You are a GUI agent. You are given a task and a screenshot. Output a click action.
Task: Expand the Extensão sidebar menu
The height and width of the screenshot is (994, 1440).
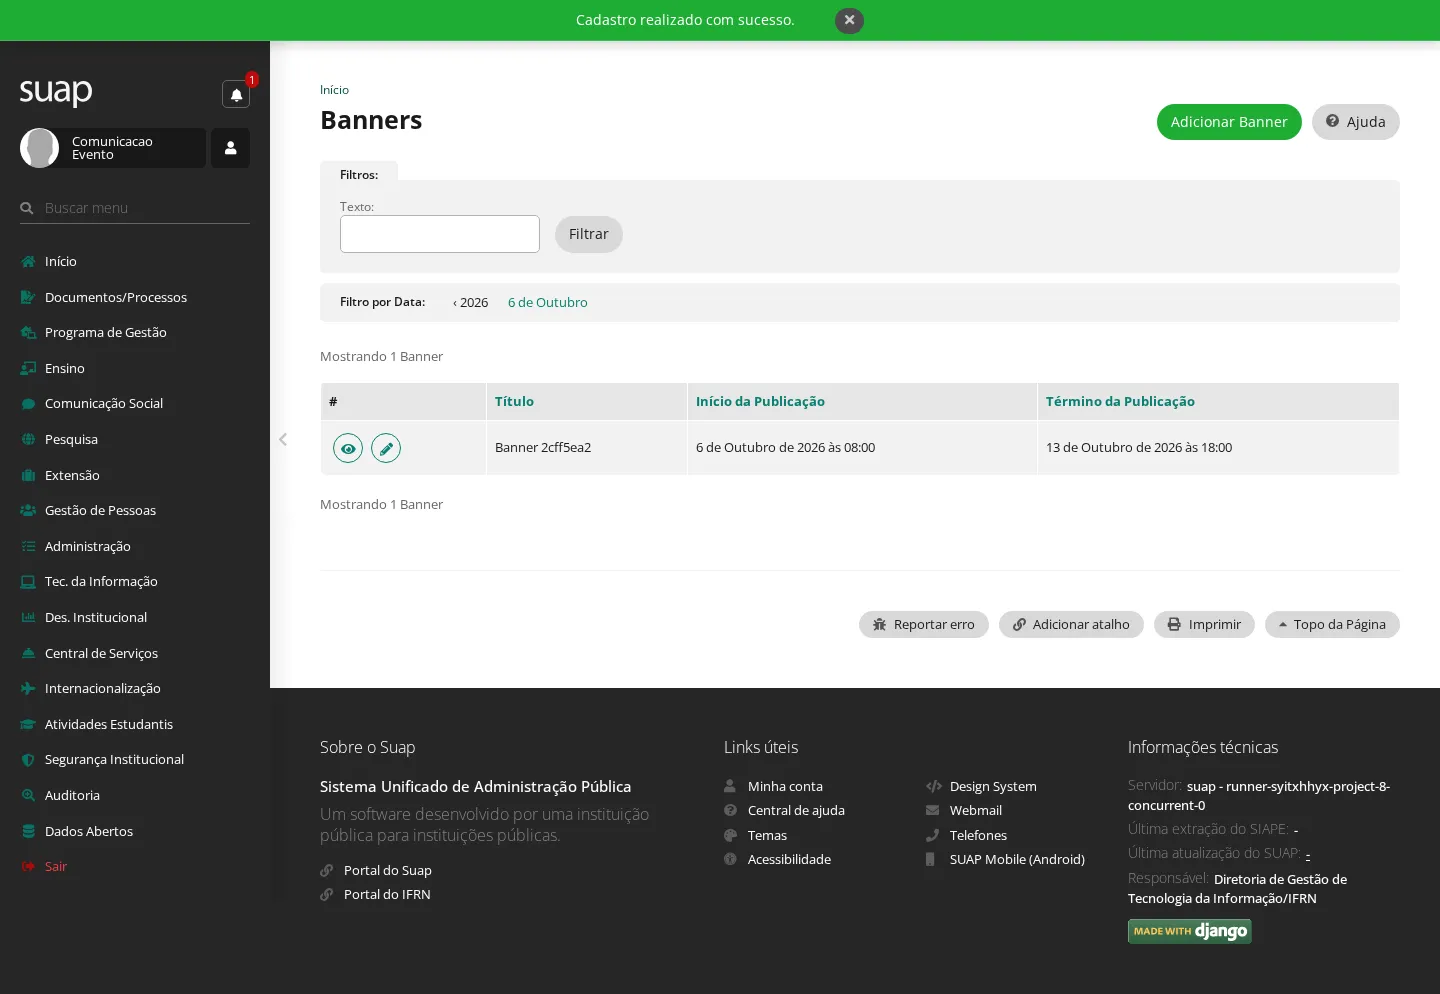coord(135,475)
